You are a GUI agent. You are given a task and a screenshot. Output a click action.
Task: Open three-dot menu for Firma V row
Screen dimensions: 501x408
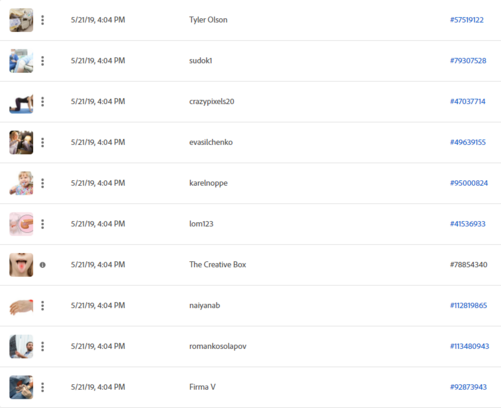(x=42, y=387)
